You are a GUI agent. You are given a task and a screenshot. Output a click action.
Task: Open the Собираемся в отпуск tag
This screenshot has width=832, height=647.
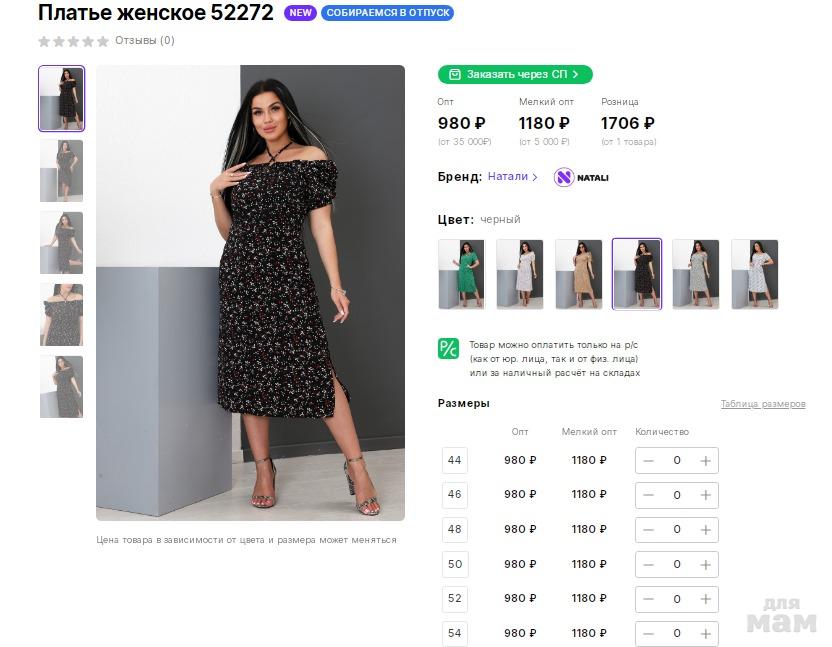387,13
